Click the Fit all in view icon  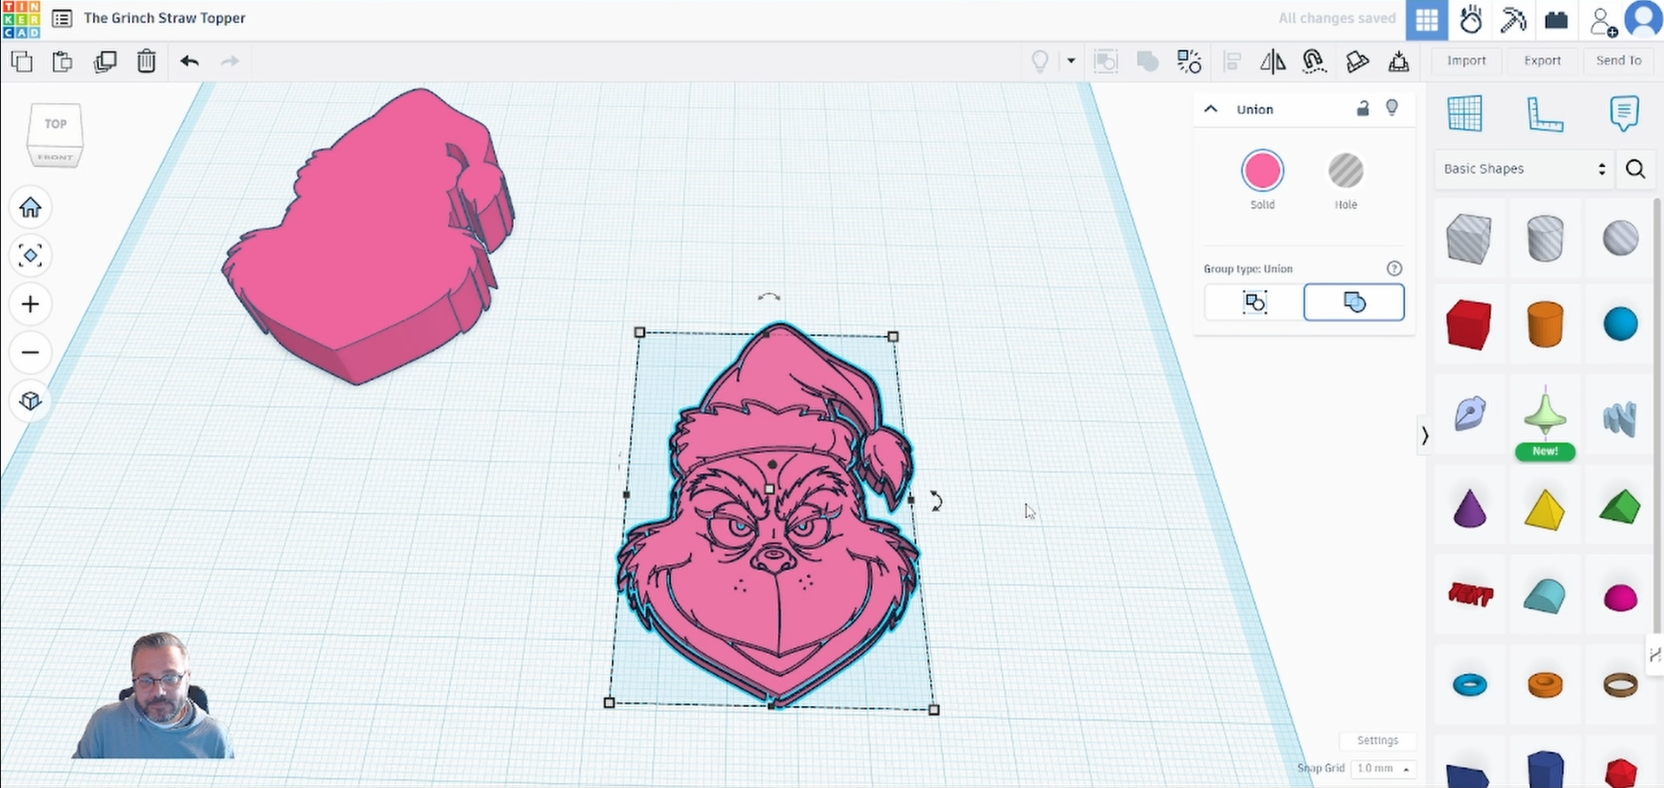click(x=30, y=256)
